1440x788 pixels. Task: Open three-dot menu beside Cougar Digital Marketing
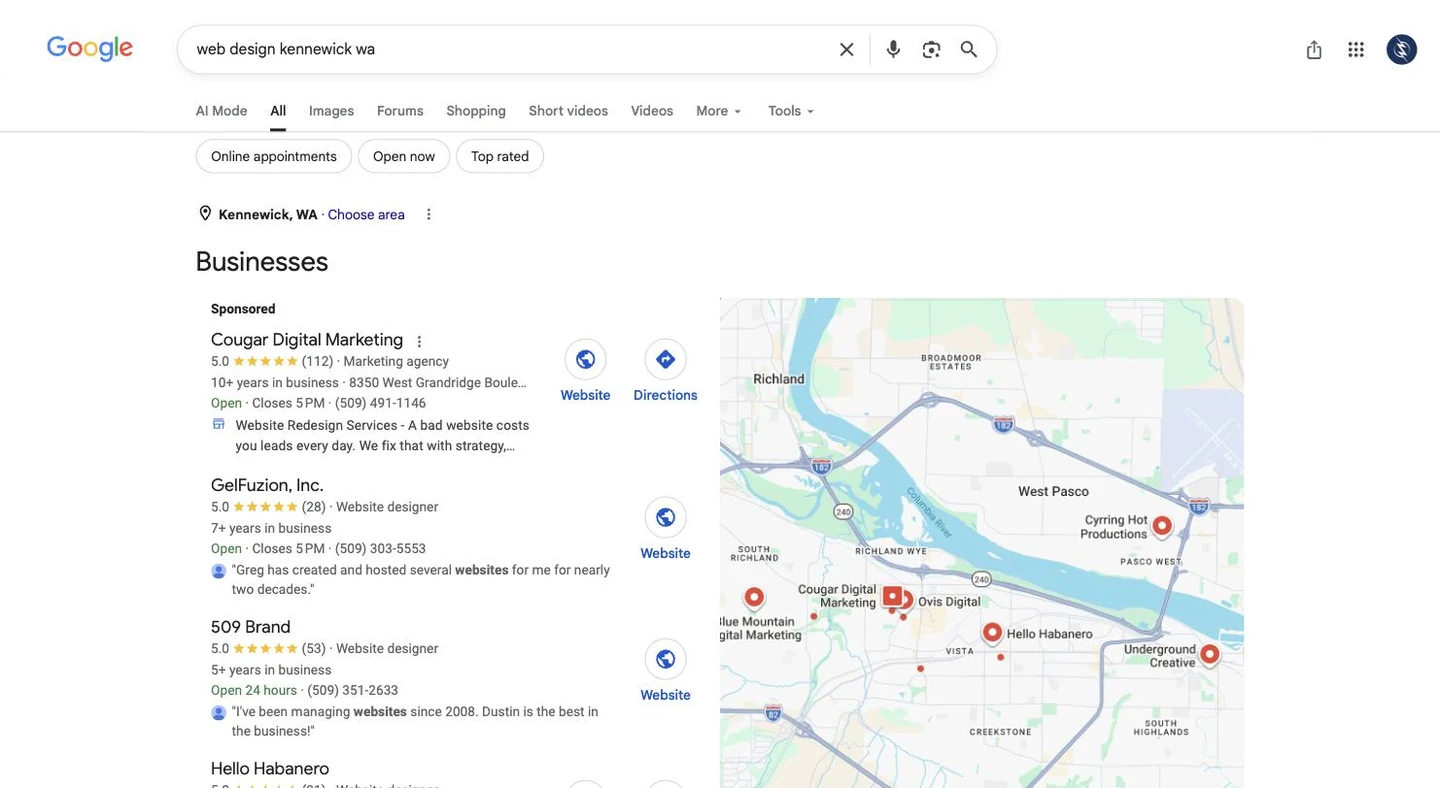[x=419, y=341]
